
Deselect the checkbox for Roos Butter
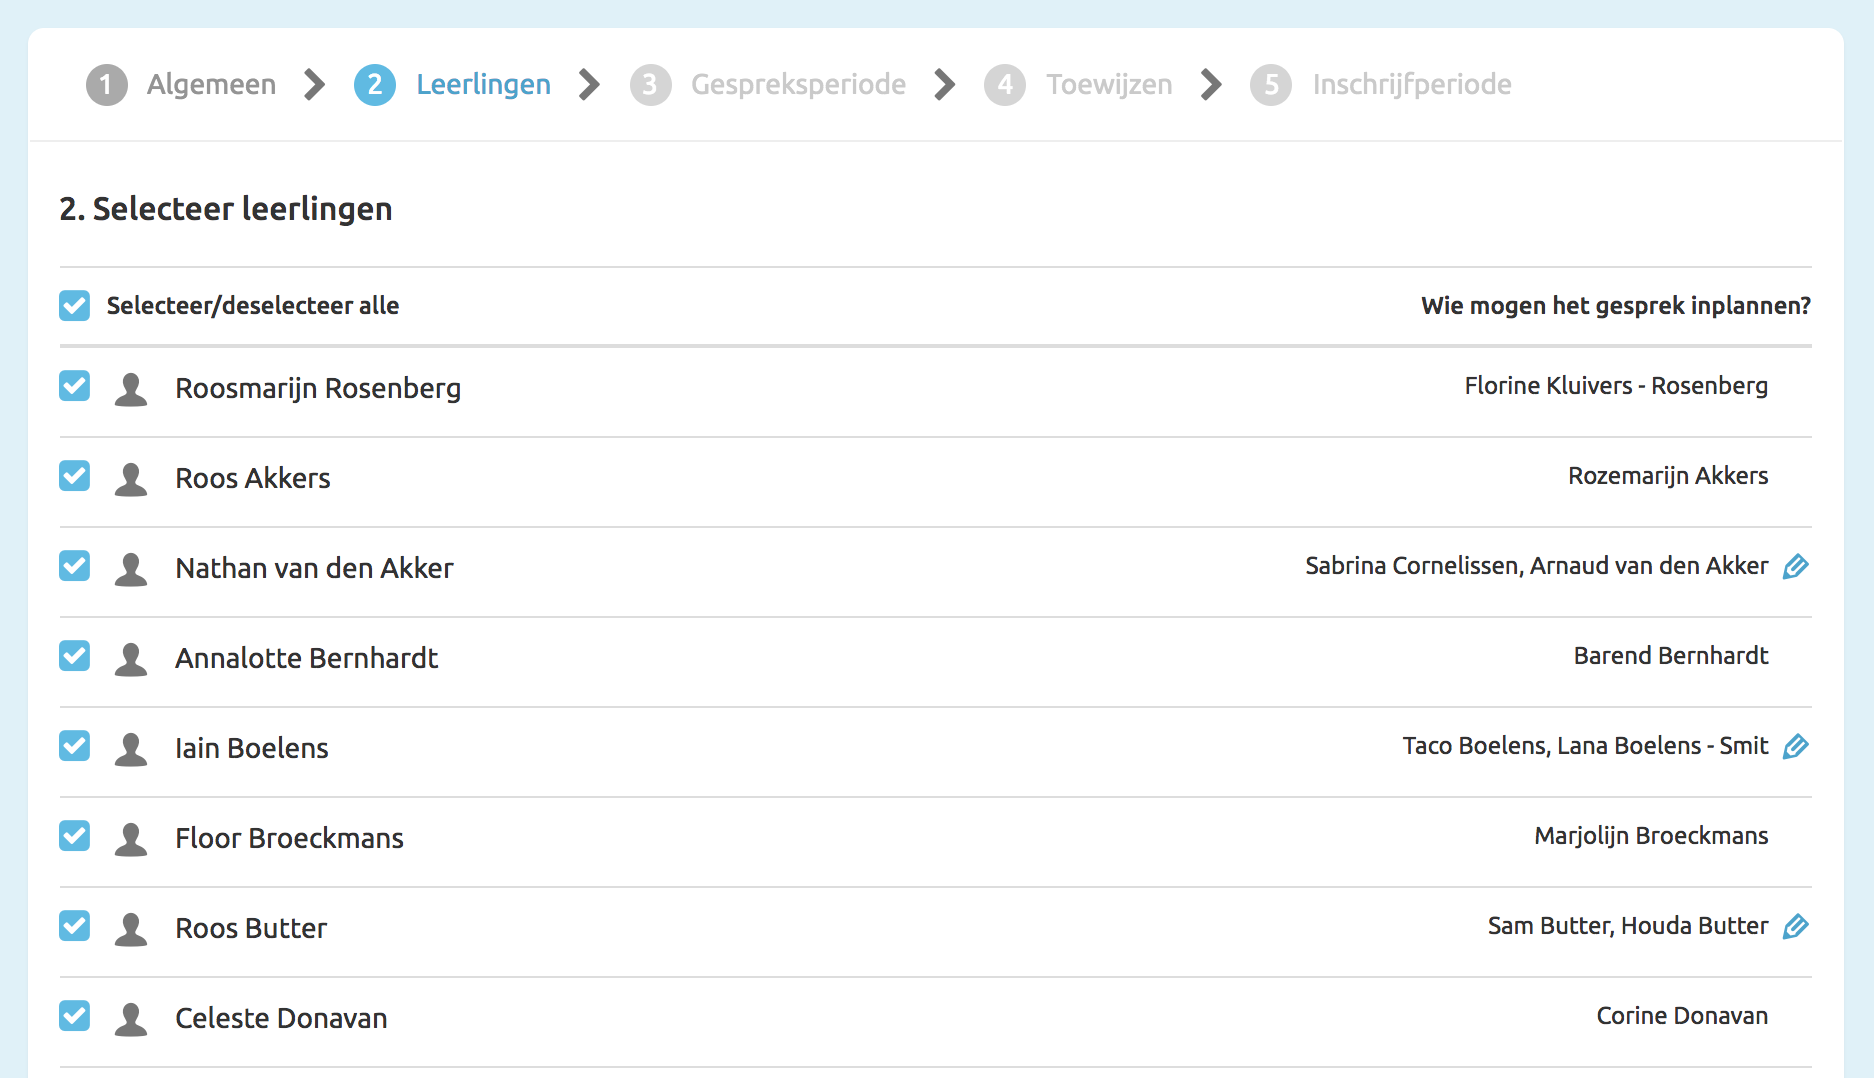click(x=74, y=926)
